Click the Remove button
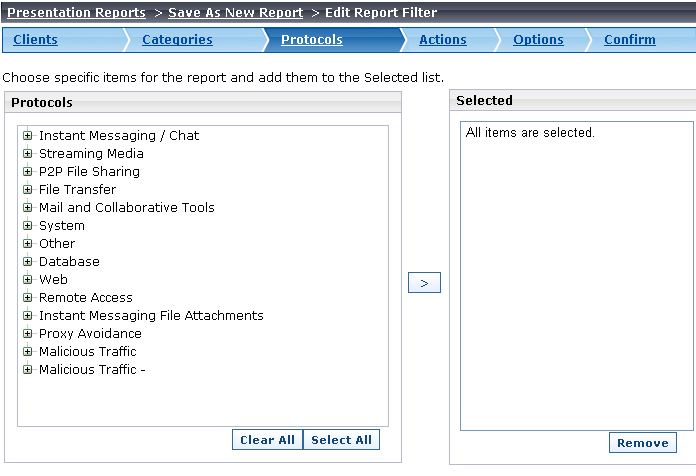 pyautogui.click(x=643, y=443)
